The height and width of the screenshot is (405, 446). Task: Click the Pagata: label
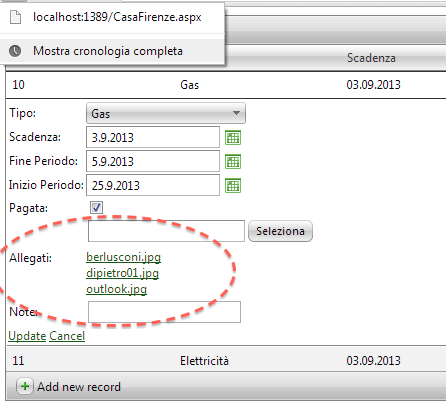tap(29, 208)
